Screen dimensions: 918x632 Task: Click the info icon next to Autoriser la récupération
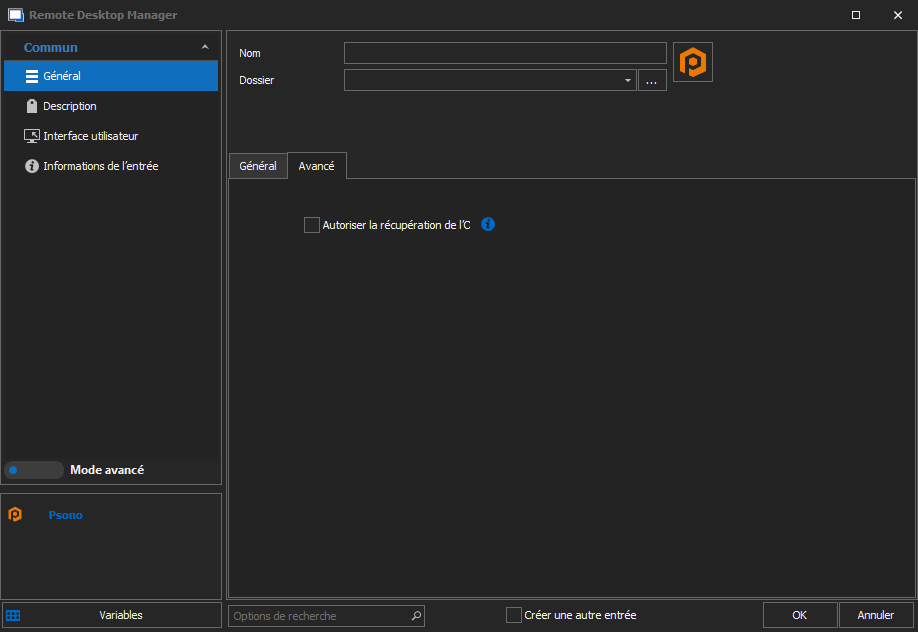pos(488,225)
